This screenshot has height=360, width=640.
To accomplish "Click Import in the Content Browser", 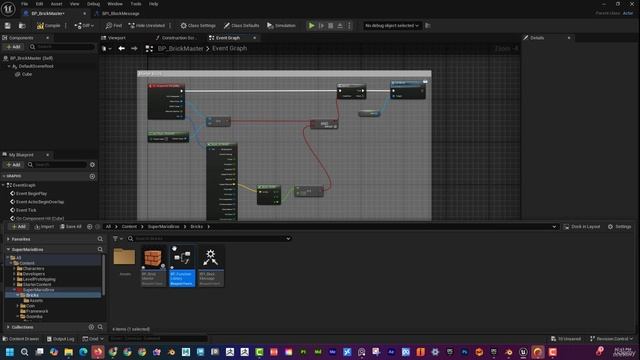I will (x=44, y=227).
